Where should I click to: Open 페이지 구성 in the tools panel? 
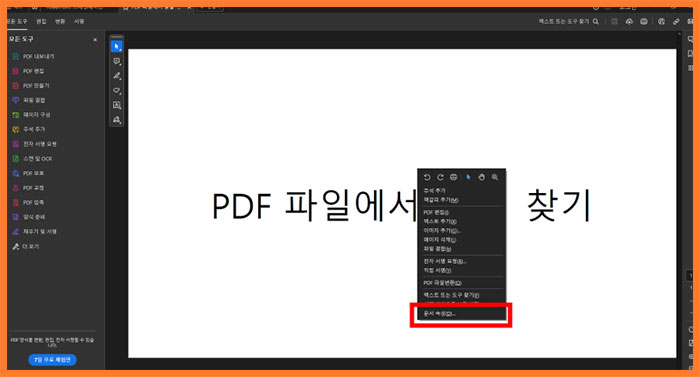31,115
